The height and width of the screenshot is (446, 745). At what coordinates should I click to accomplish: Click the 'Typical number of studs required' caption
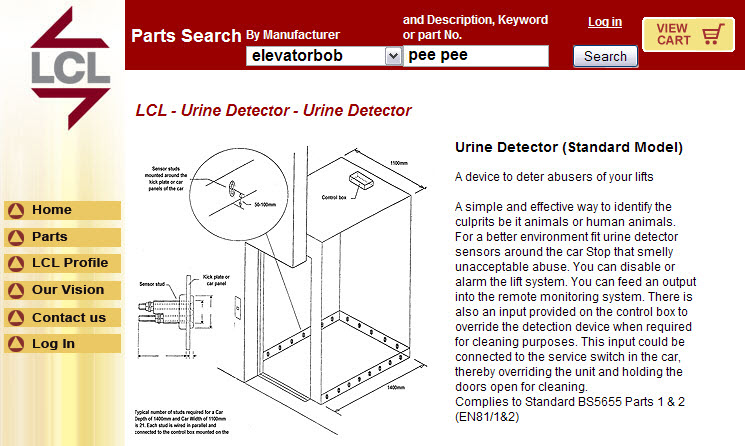(181, 422)
